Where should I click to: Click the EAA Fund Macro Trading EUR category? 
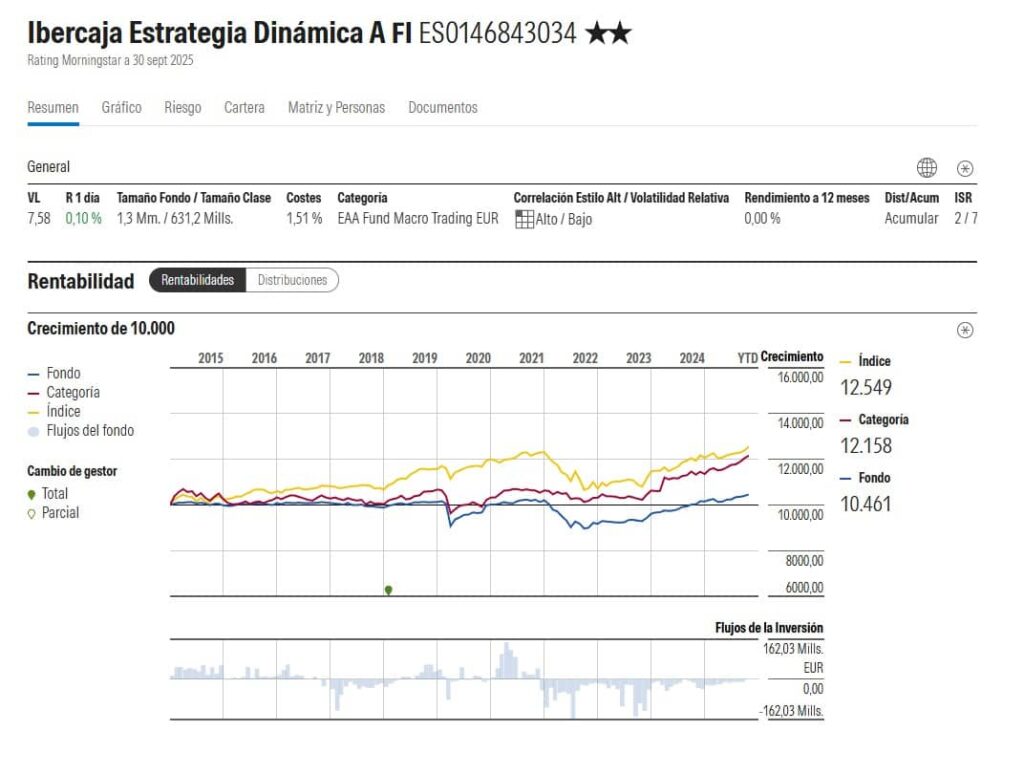418,219
